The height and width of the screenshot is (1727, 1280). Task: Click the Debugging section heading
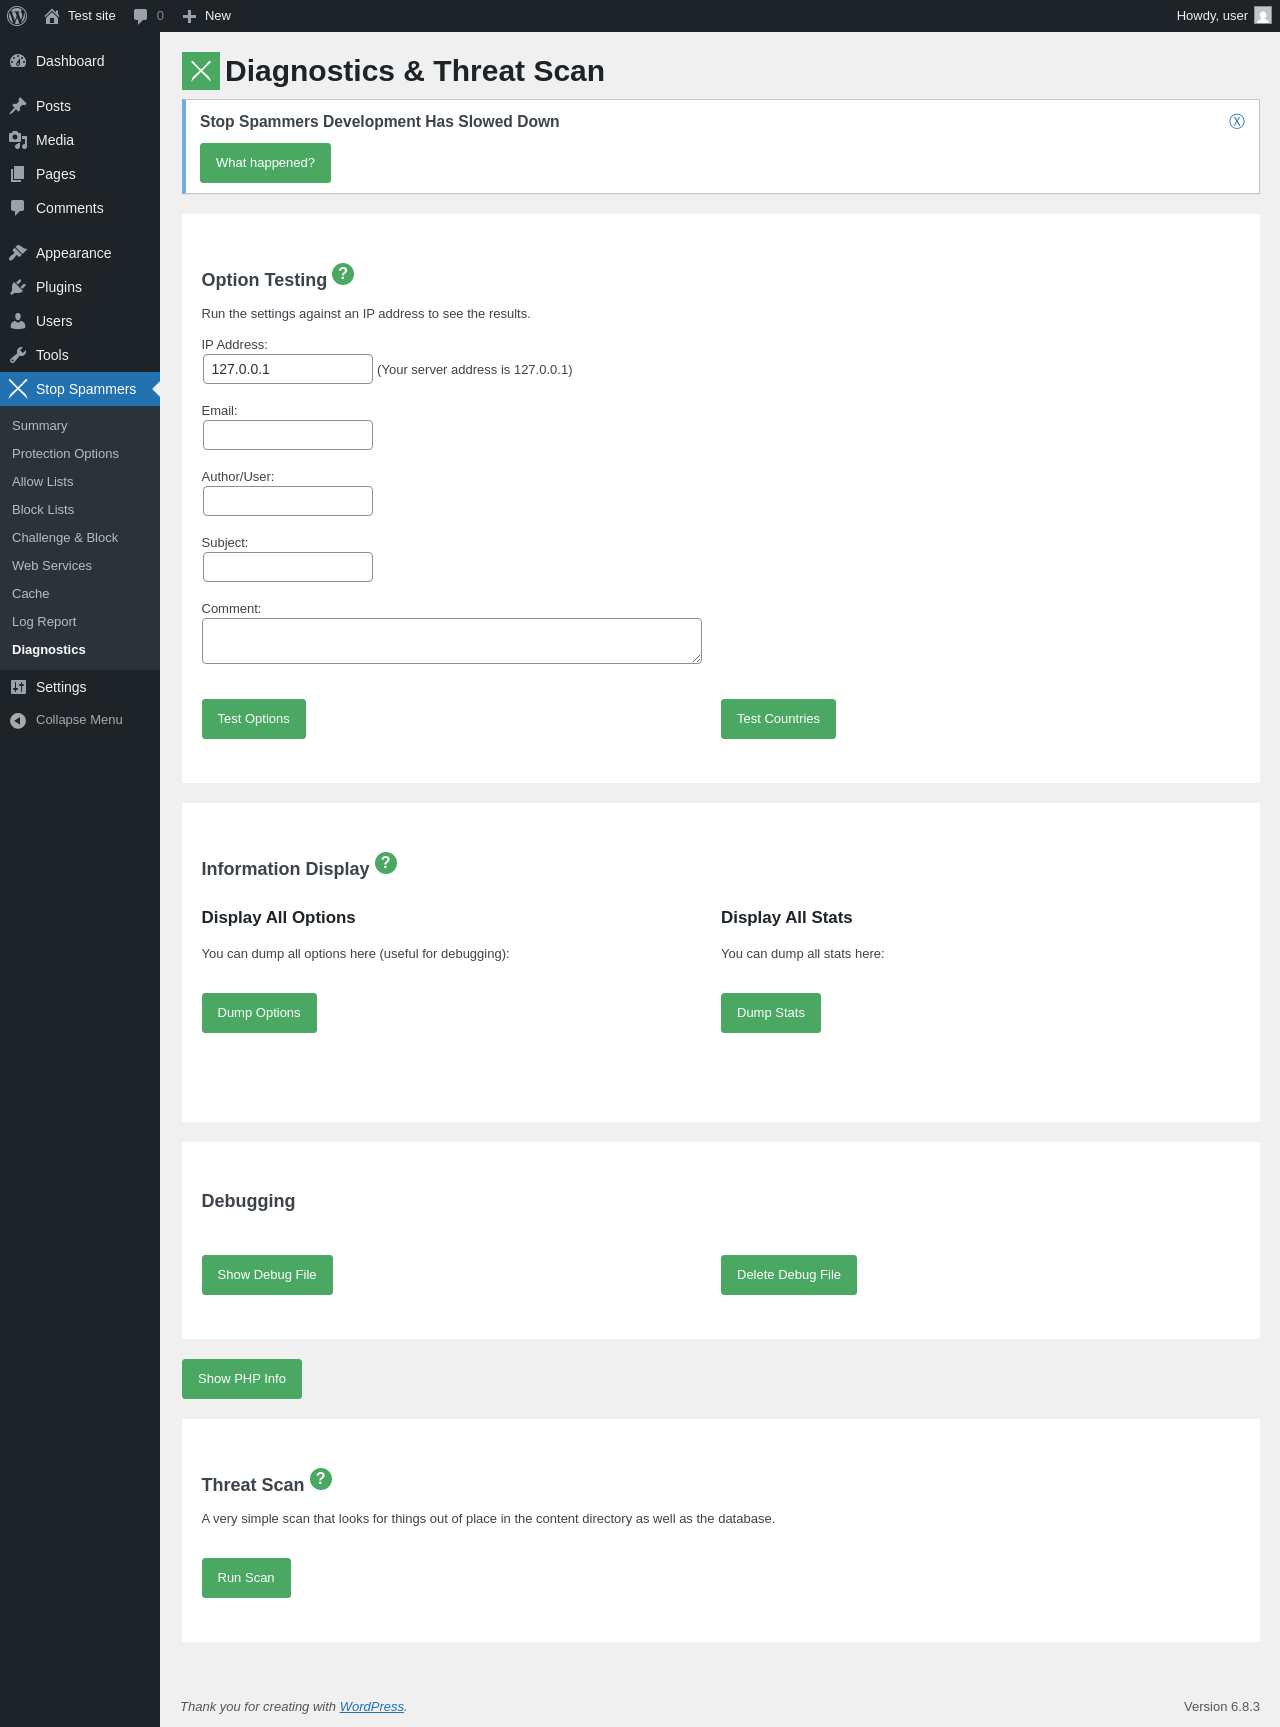pos(248,1201)
